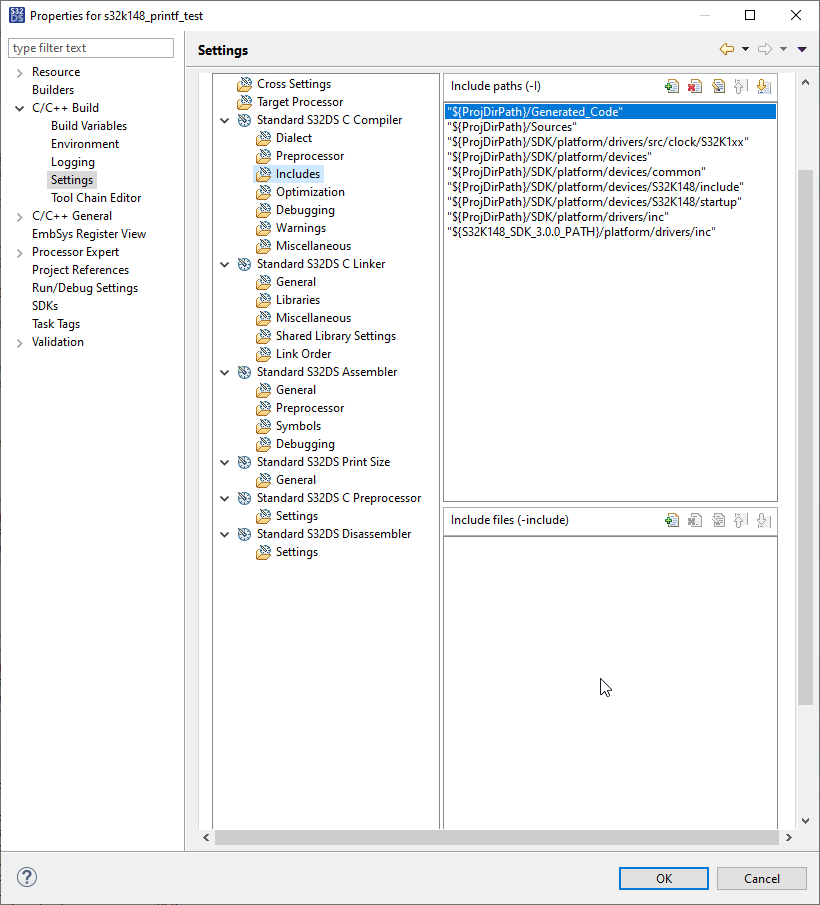This screenshot has height=905, width=820.
Task: Open SDKs page
Action: tap(45, 306)
